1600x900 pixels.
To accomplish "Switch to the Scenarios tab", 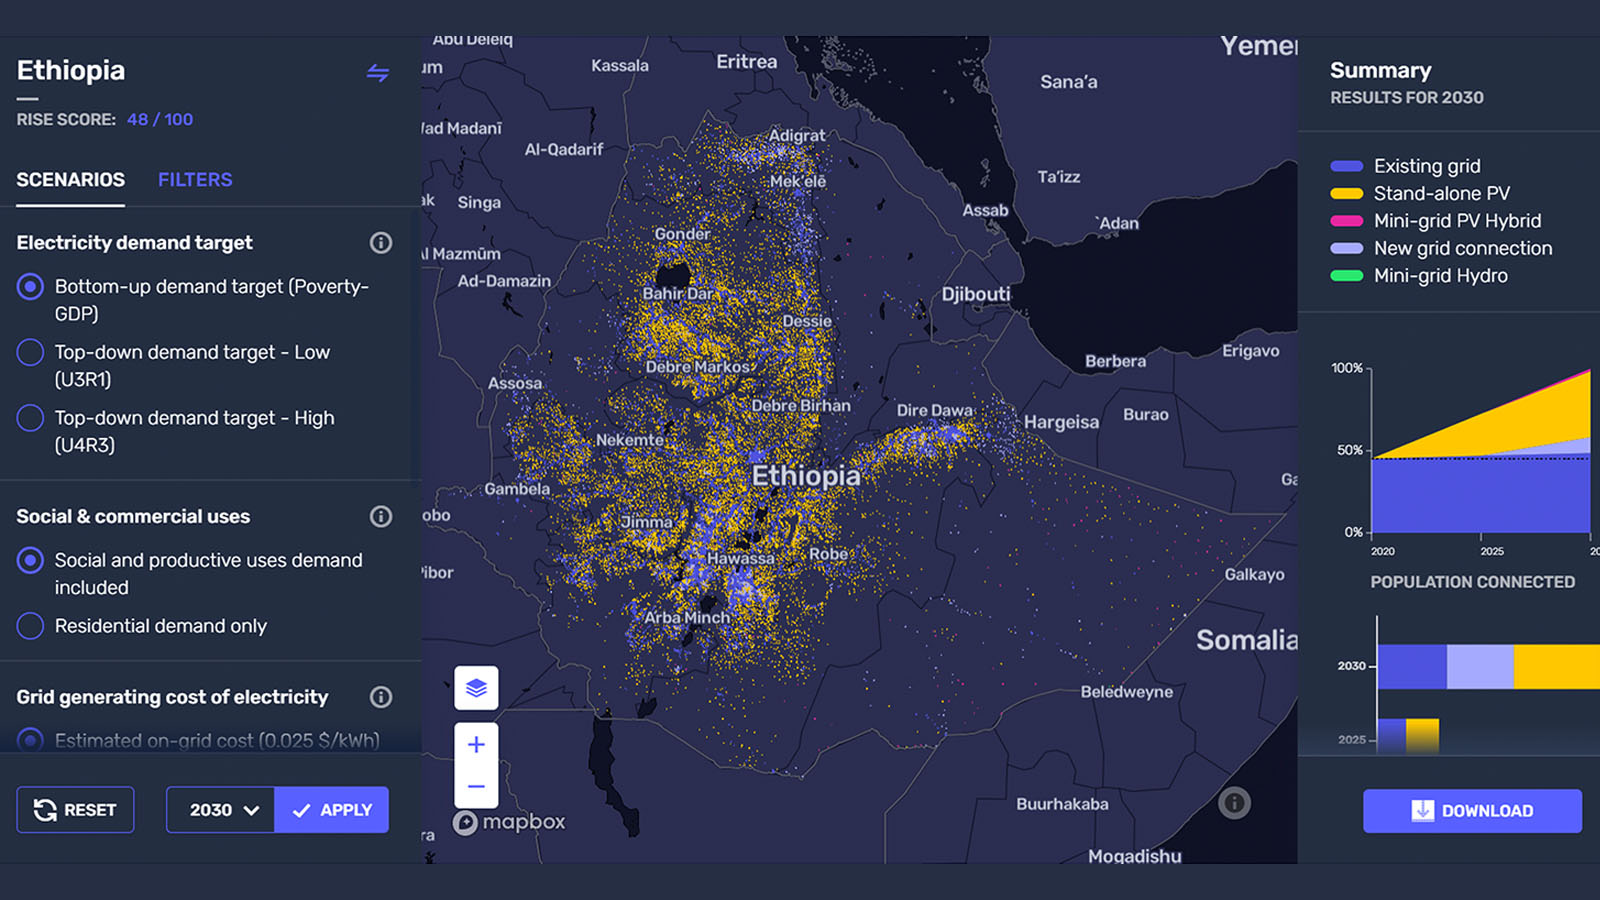I will [x=70, y=180].
